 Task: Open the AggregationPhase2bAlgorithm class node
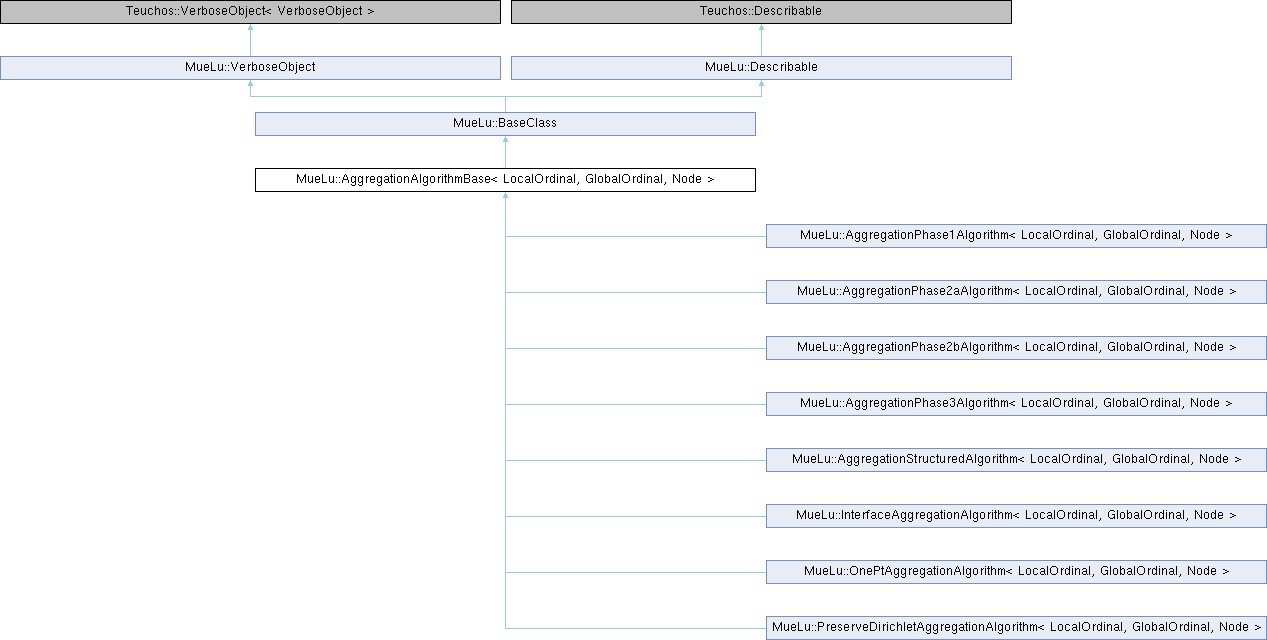(x=1016, y=347)
